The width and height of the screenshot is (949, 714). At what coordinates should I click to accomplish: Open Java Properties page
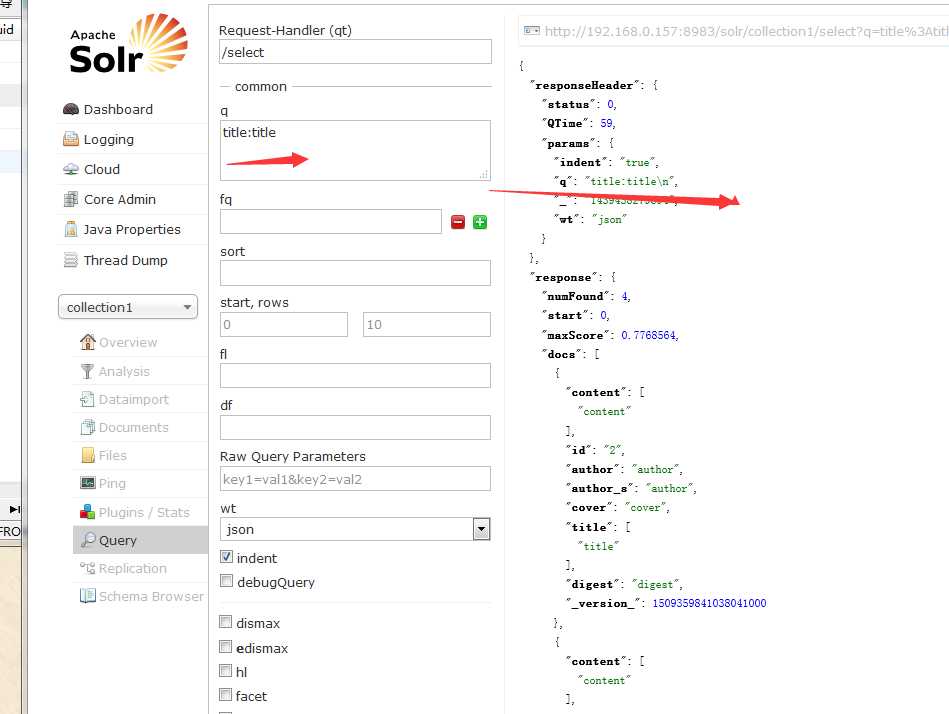tap(132, 229)
